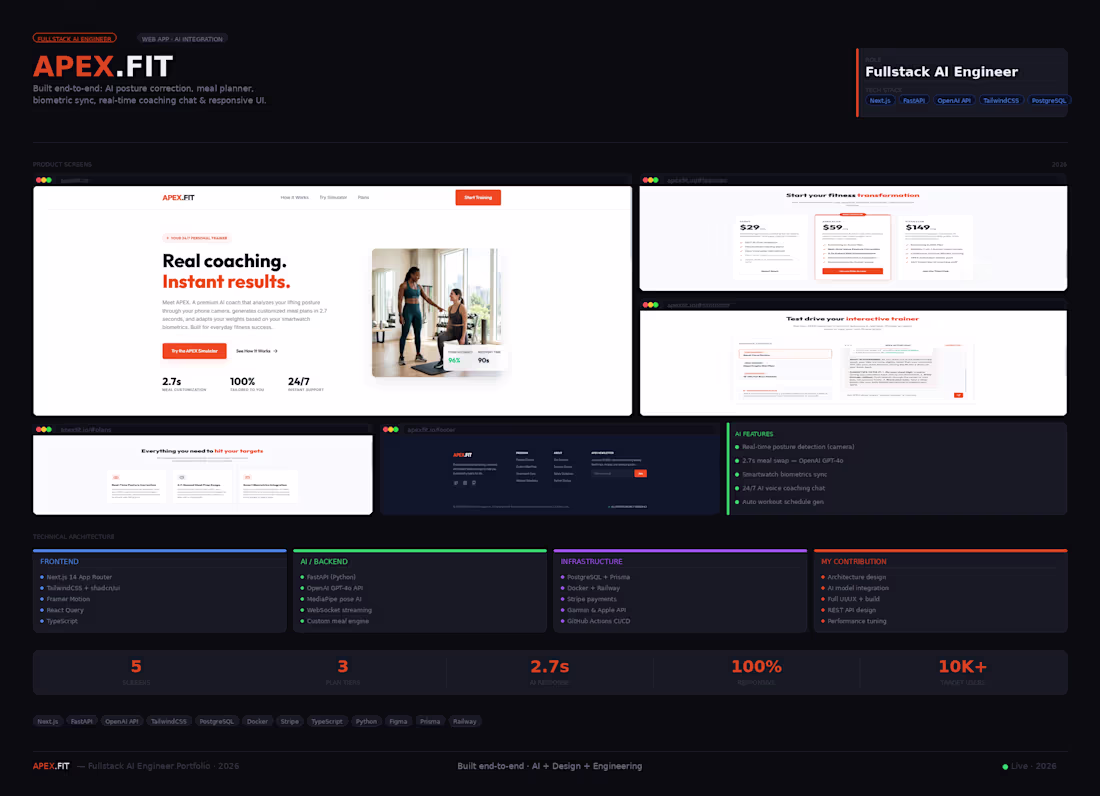Viewport: 1100px width, 796px height.
Task: Click the large APEX.FIT title logo
Action: coord(103,67)
